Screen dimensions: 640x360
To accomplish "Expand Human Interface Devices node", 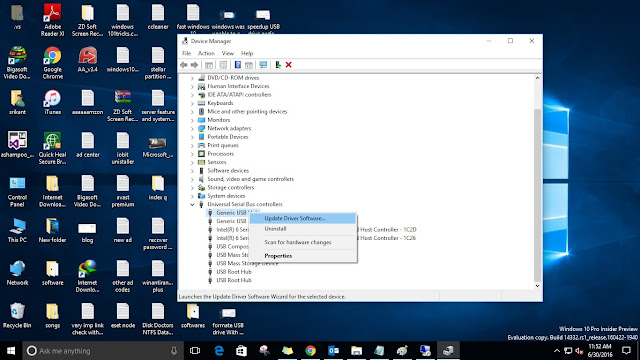I will [x=192, y=86].
